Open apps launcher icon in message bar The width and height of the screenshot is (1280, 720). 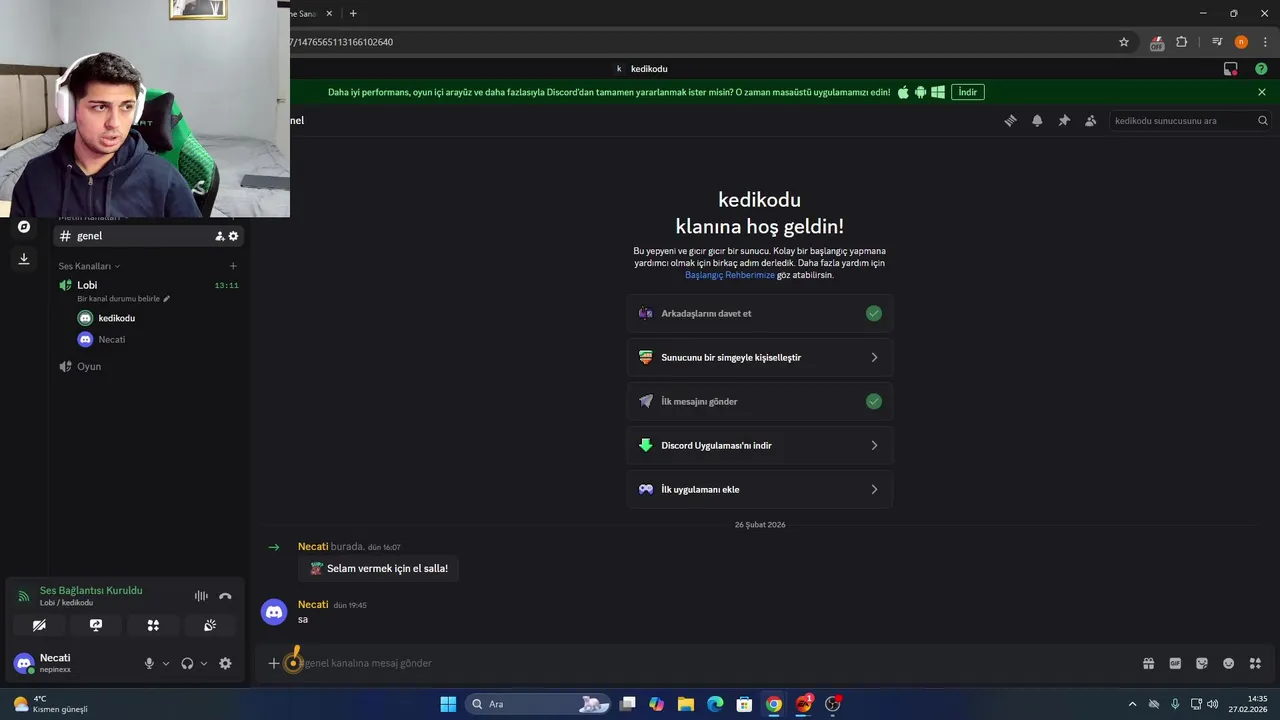[1255, 663]
